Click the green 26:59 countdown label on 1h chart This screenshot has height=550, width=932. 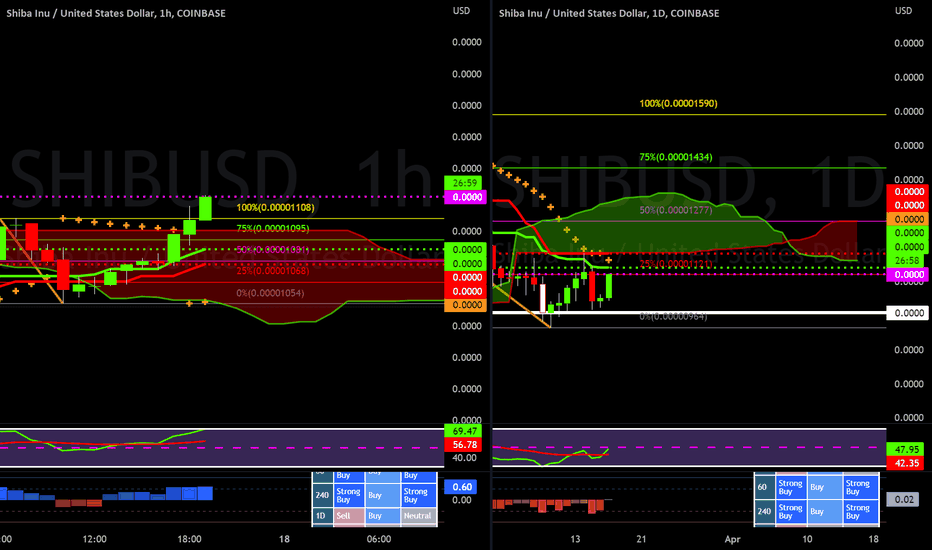coord(465,183)
